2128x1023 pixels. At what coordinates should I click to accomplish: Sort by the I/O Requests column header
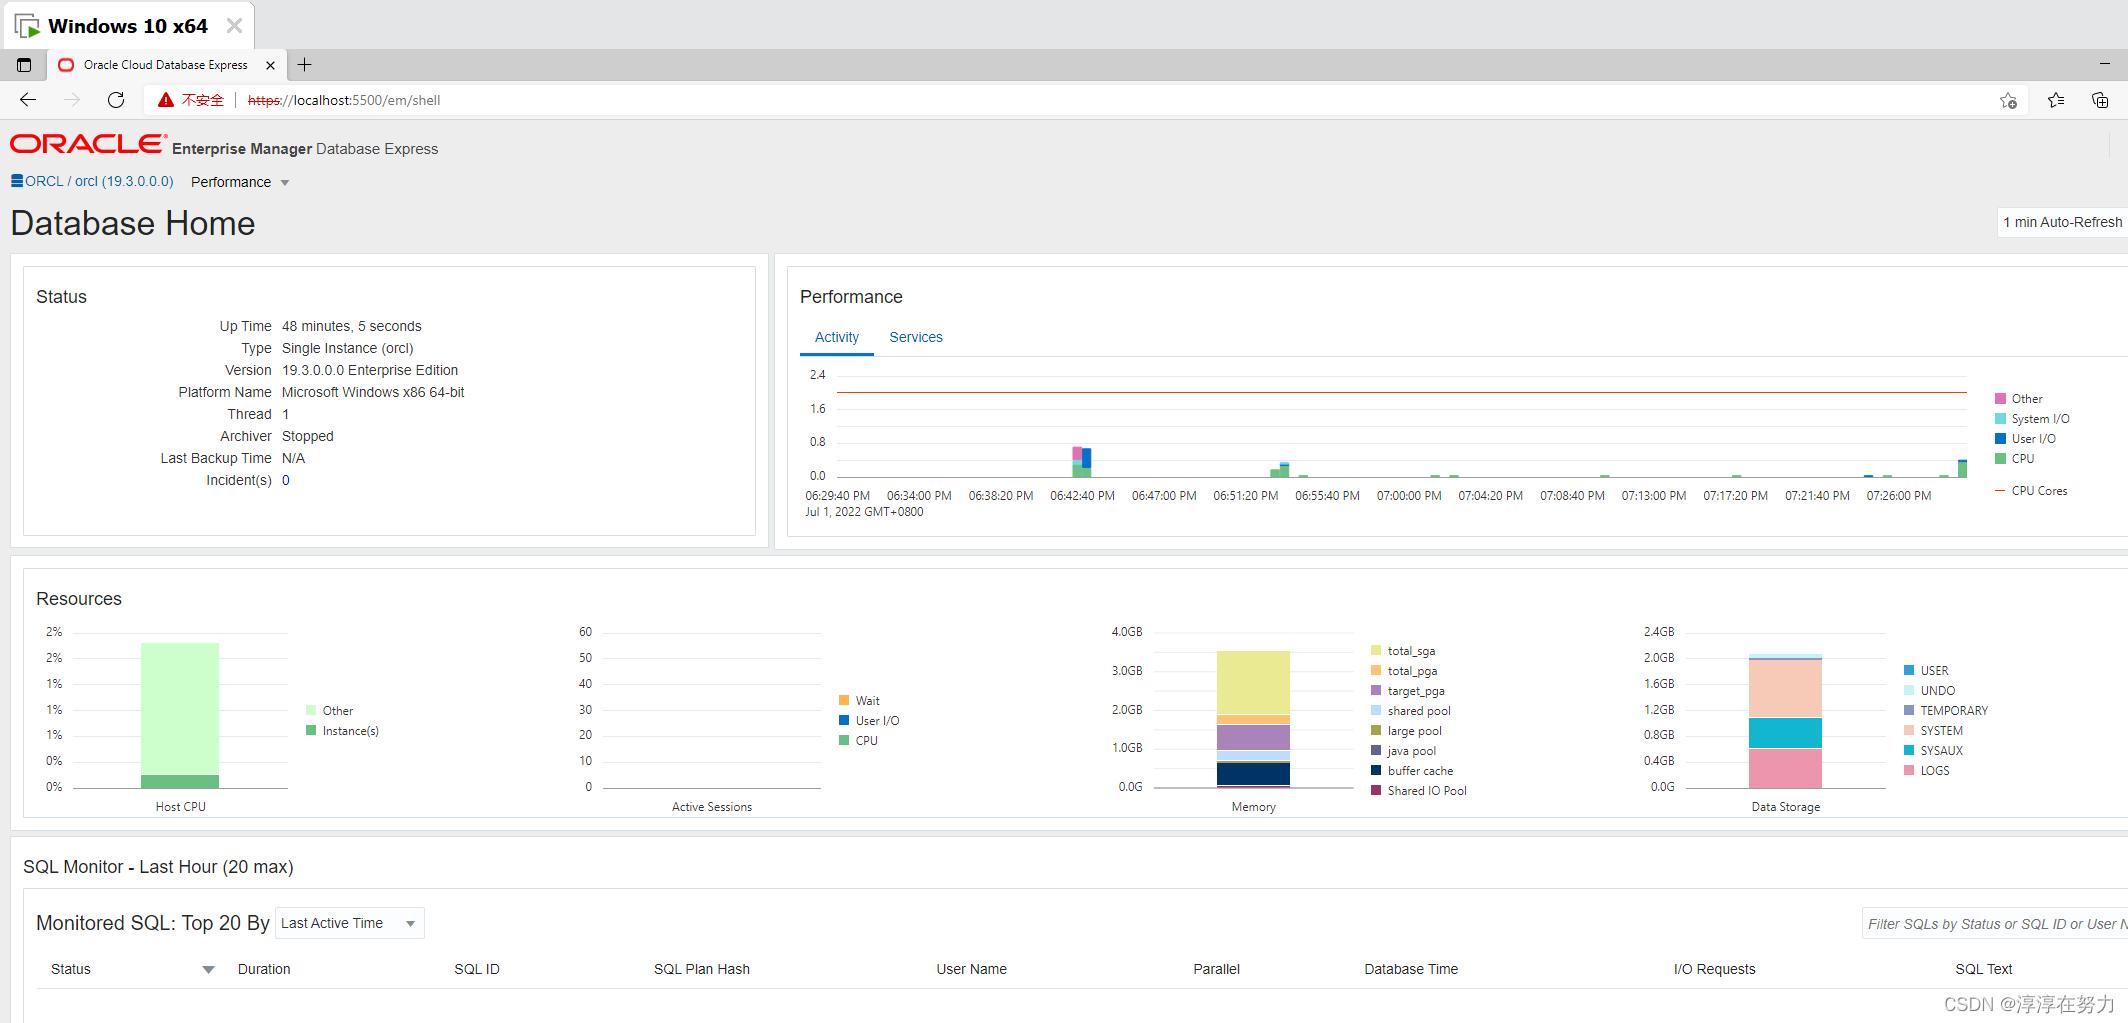(x=1715, y=969)
